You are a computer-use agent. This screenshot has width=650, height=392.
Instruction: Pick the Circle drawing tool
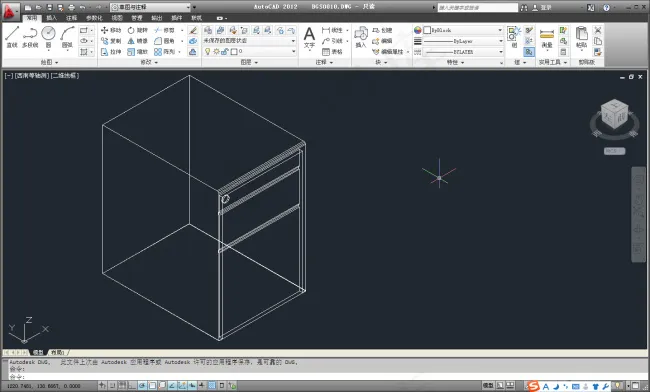[x=49, y=36]
